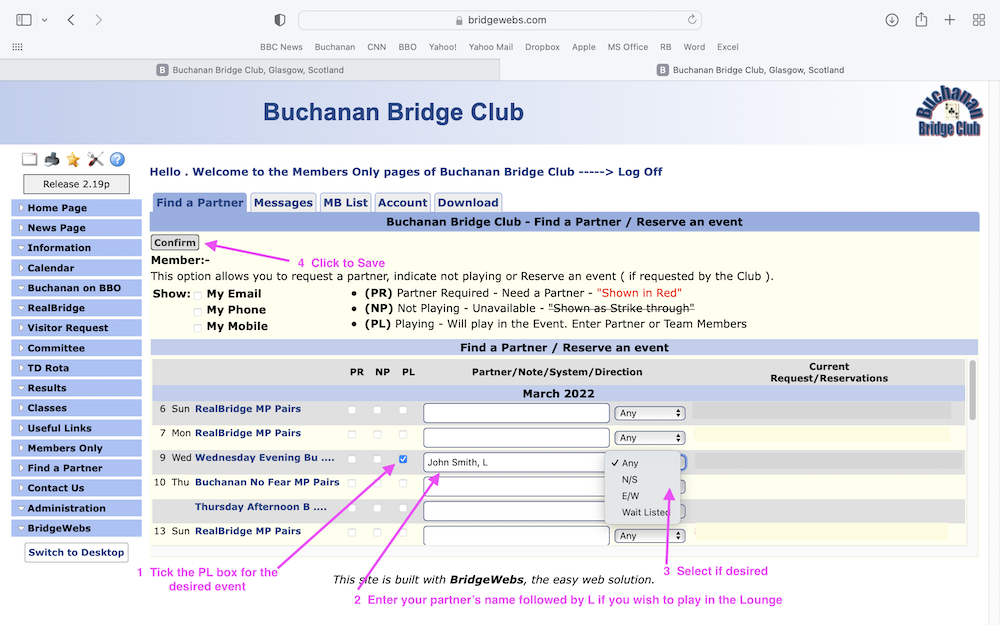Viewport: 1000px width, 625px height.
Task: Open the blue question mark help icon
Action: (117, 160)
